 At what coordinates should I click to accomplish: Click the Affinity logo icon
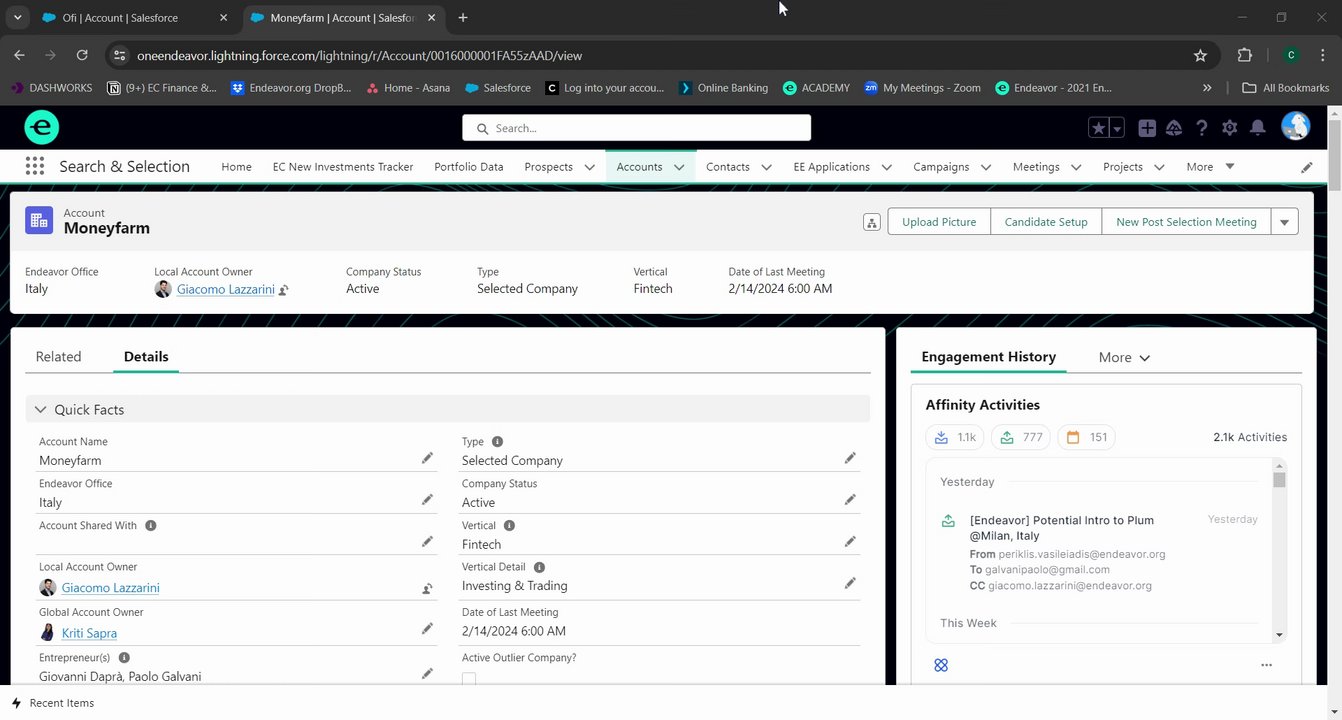click(x=941, y=665)
